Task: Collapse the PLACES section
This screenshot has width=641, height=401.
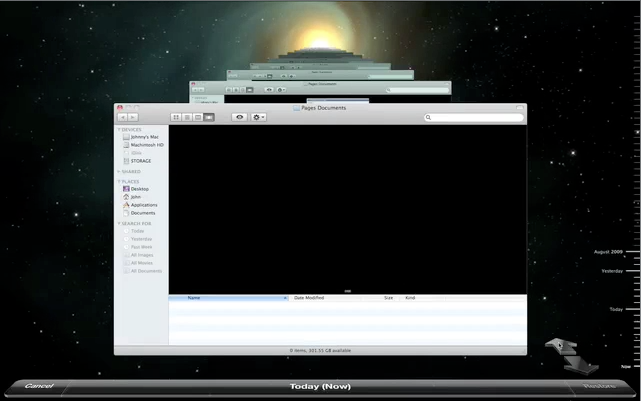Action: coord(119,181)
